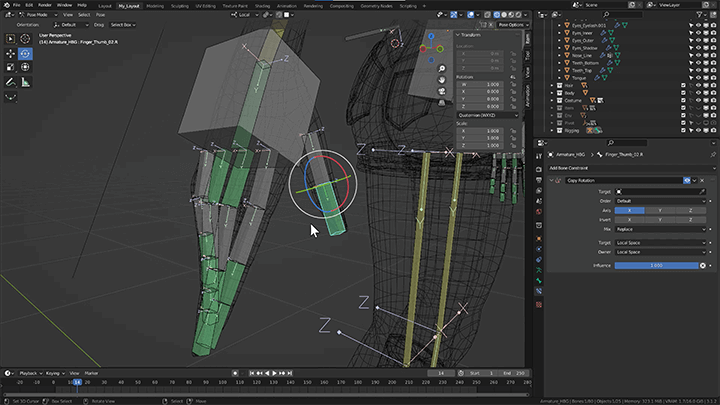The image size is (720, 405).
Task: Jump to the timeline end frame
Action: (290, 373)
